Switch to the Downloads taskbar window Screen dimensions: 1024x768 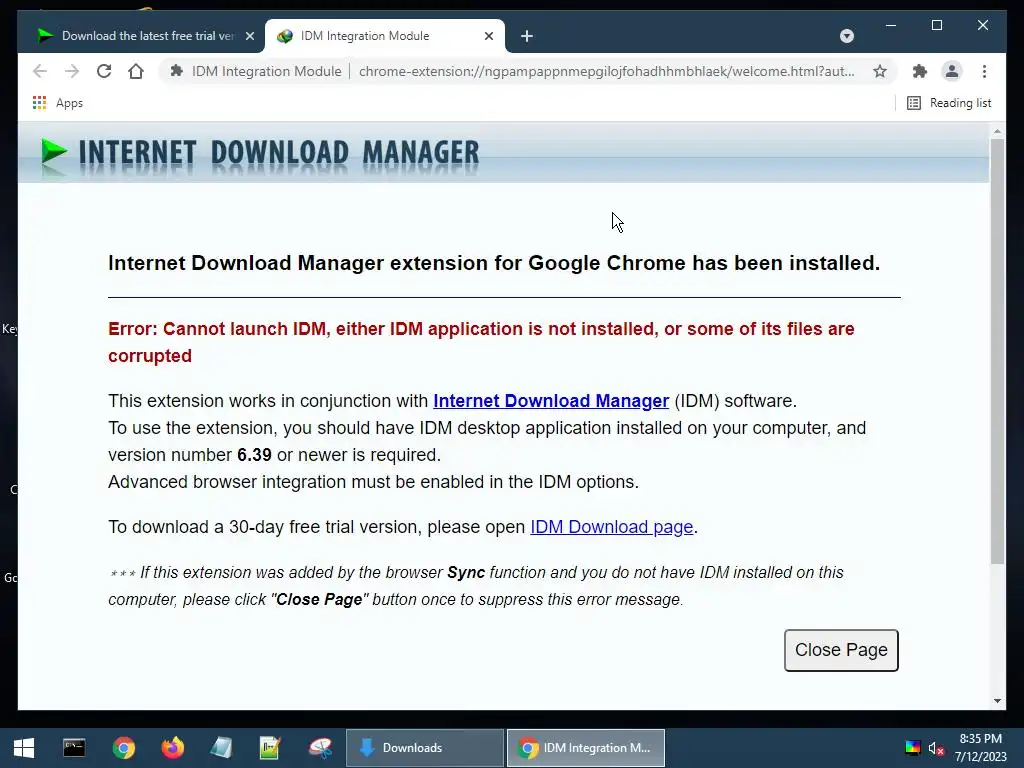point(424,748)
